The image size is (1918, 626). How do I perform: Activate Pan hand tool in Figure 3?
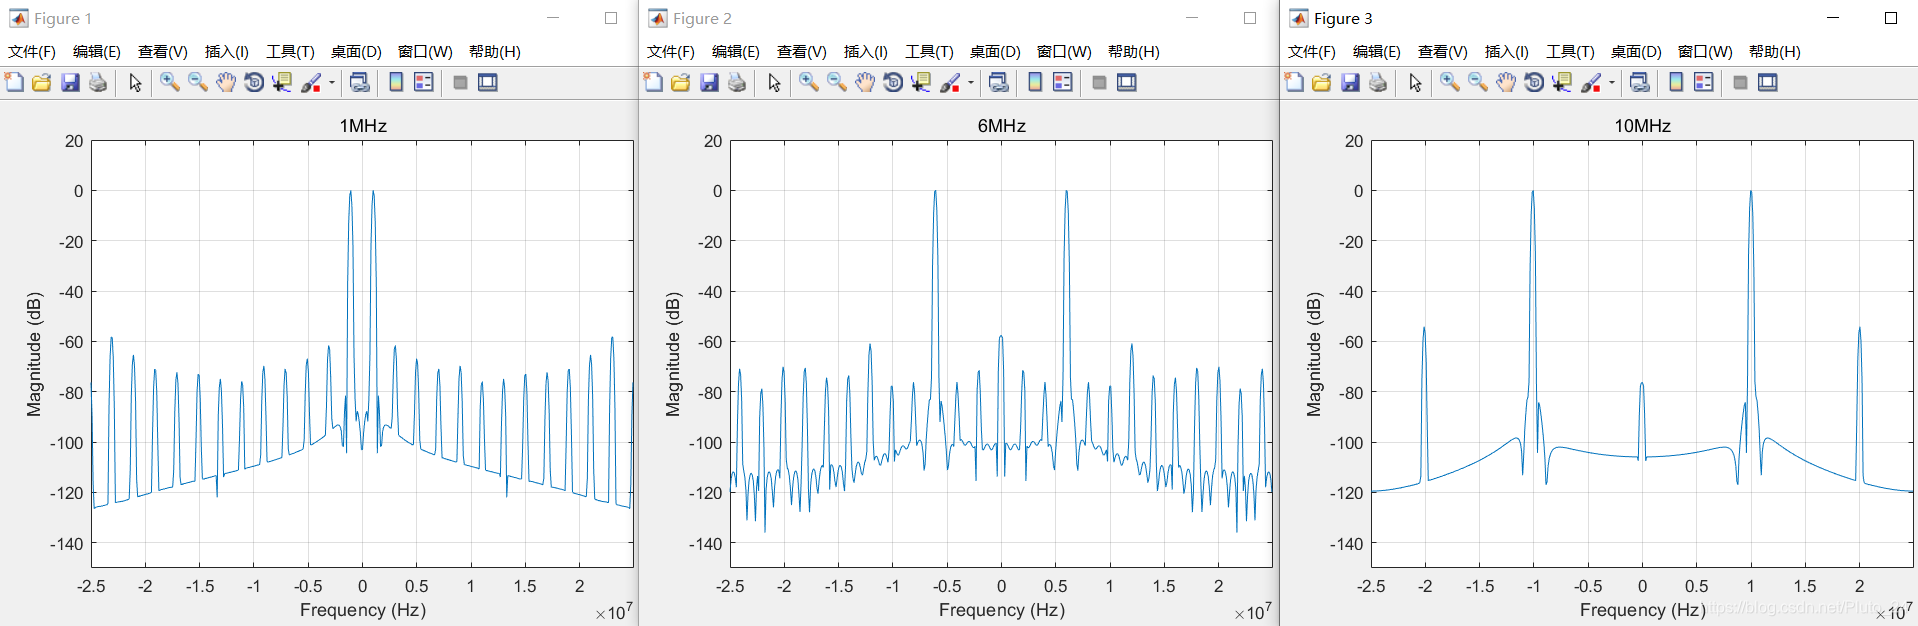1506,82
